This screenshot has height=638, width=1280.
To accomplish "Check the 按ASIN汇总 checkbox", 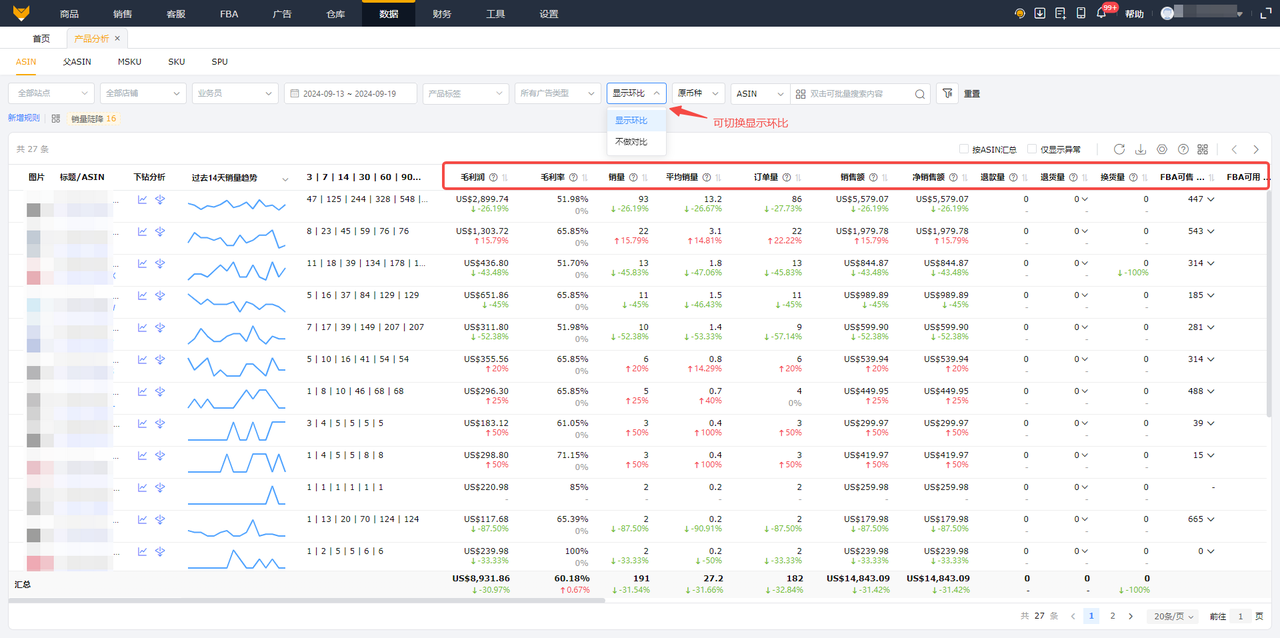I will click(x=964, y=150).
